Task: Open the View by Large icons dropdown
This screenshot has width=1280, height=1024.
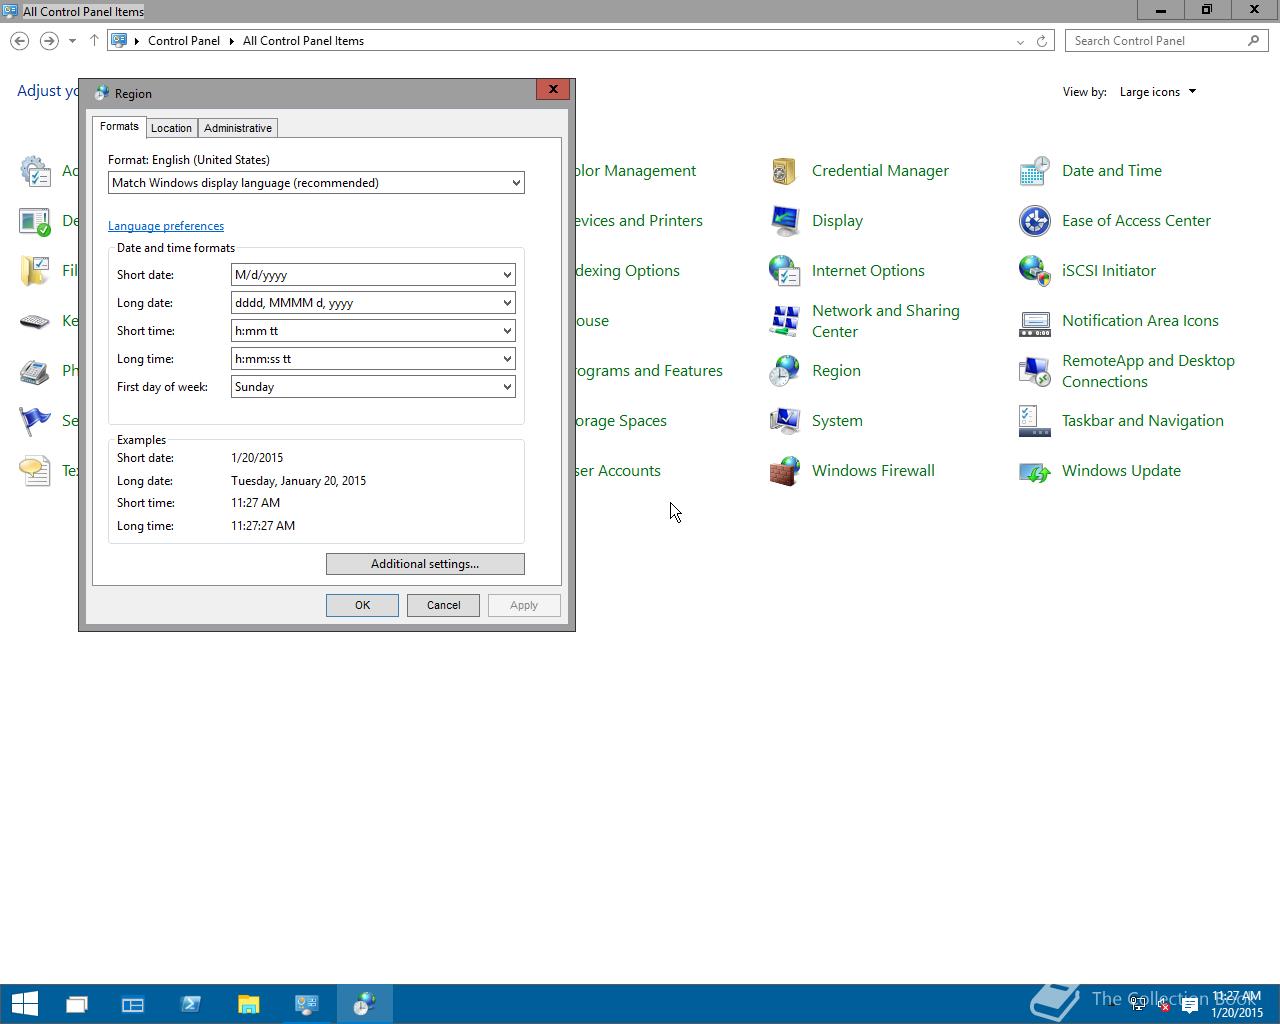Action: click(1158, 92)
